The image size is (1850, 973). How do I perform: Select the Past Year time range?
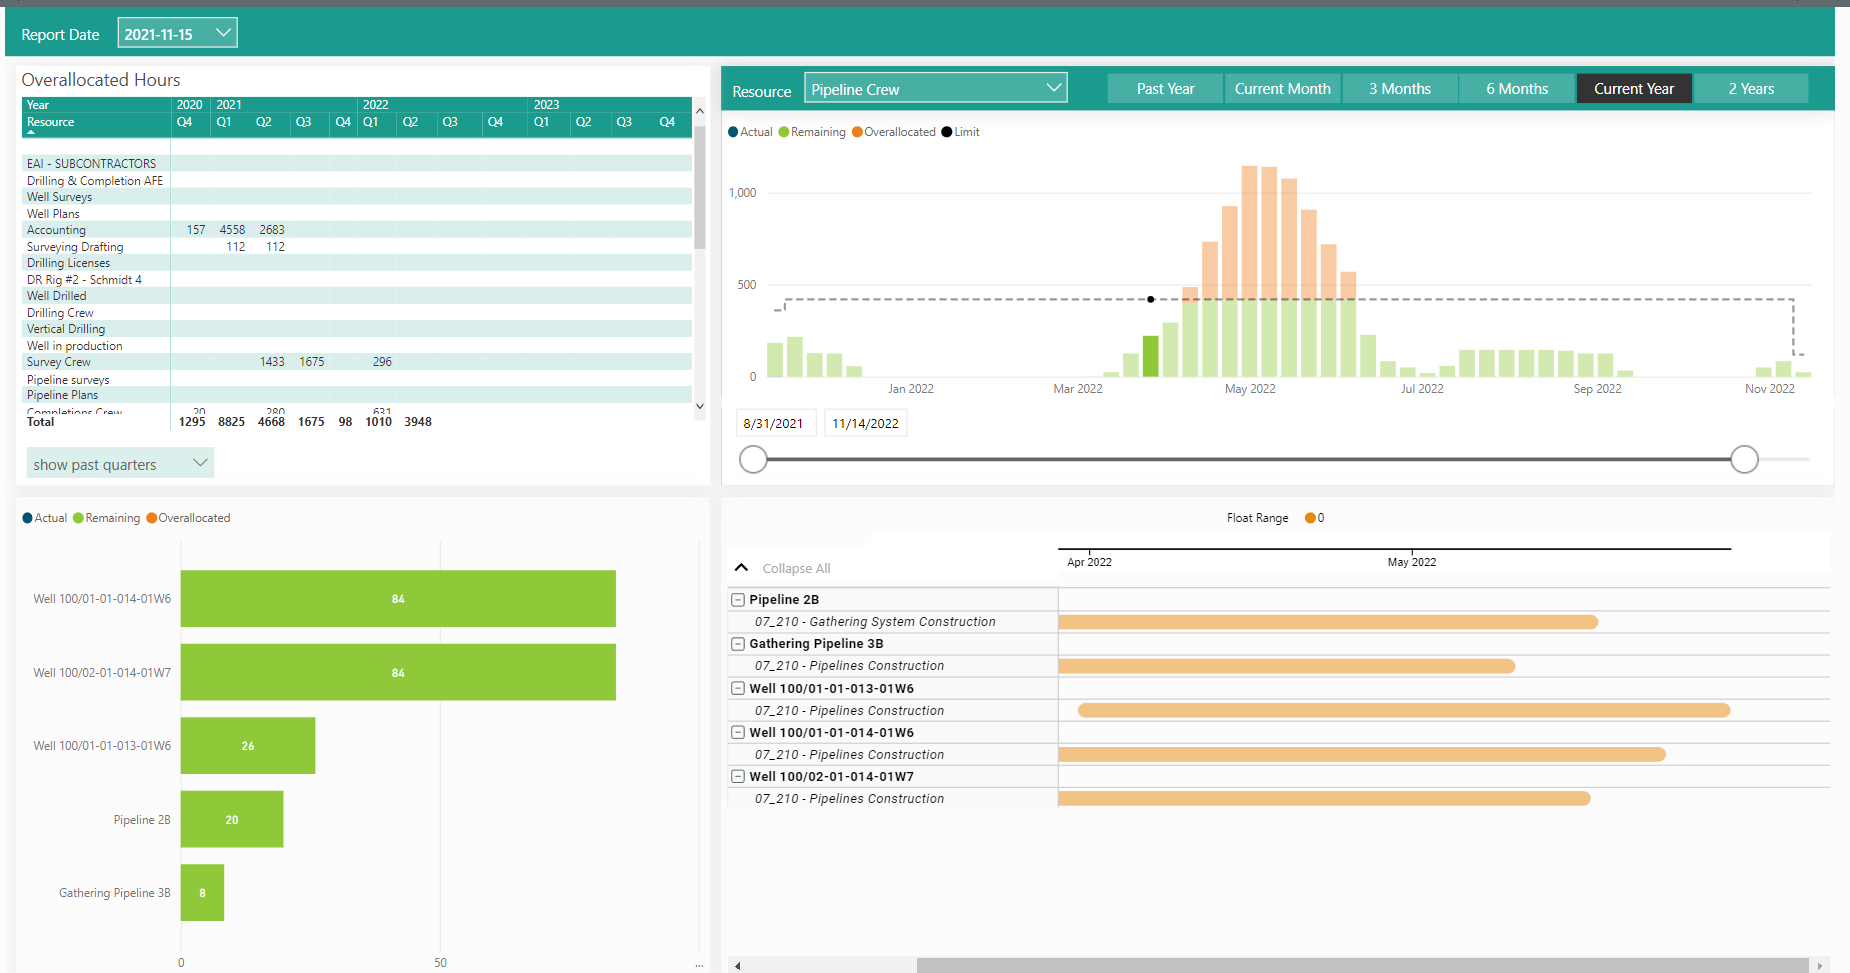pos(1165,89)
